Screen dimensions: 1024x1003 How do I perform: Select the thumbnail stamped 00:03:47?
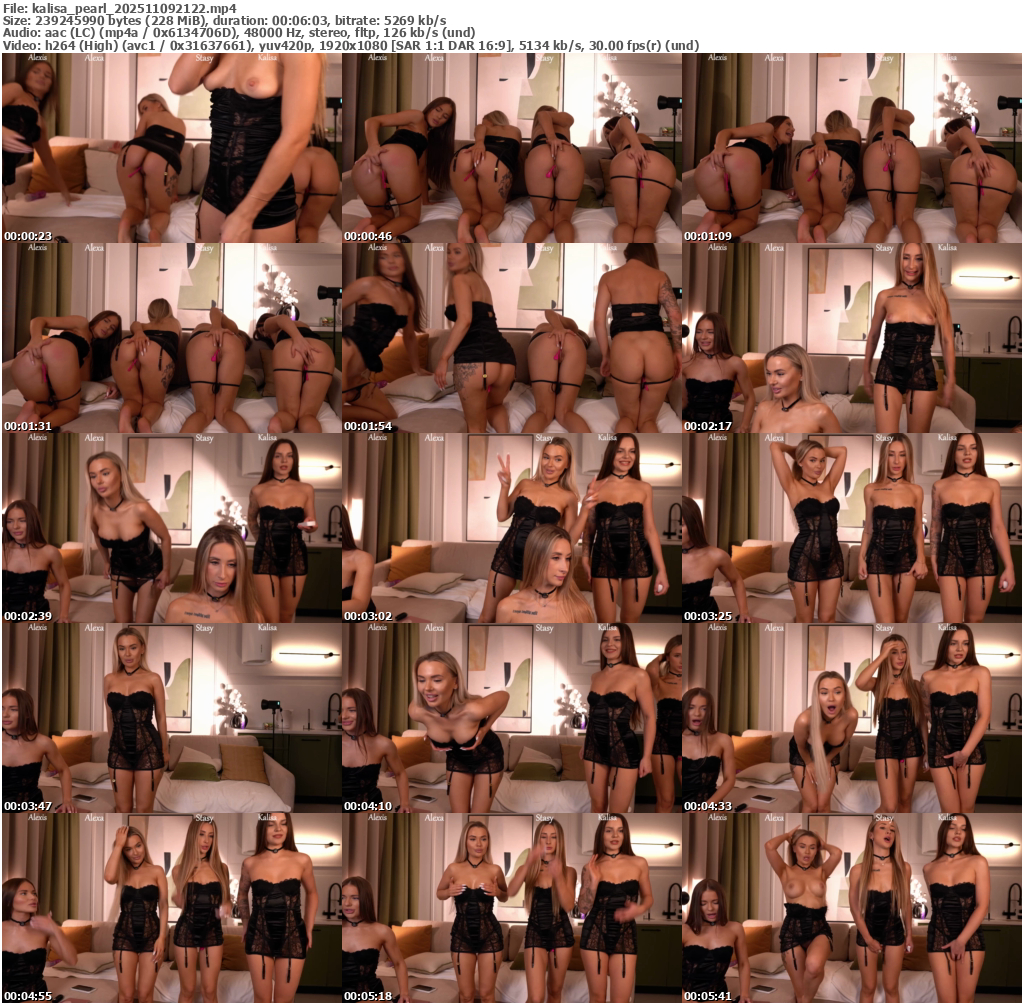[x=171, y=718]
